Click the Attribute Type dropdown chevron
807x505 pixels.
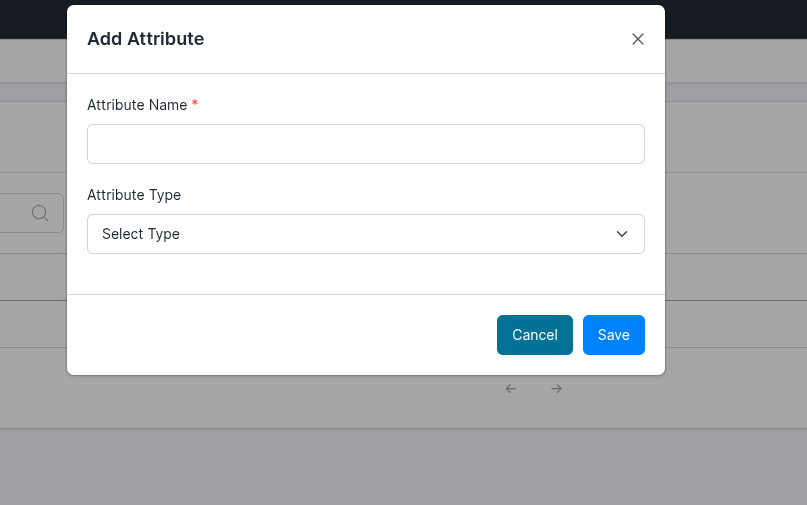pos(622,234)
